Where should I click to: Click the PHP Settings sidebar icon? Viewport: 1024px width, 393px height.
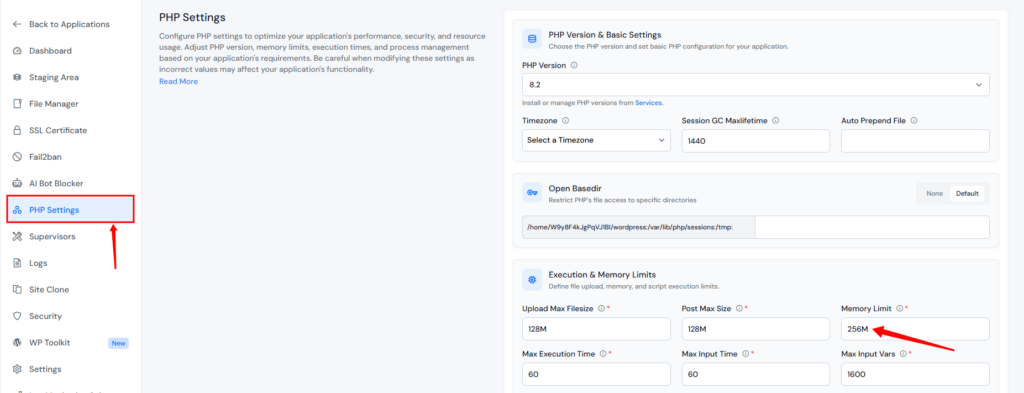click(18, 210)
